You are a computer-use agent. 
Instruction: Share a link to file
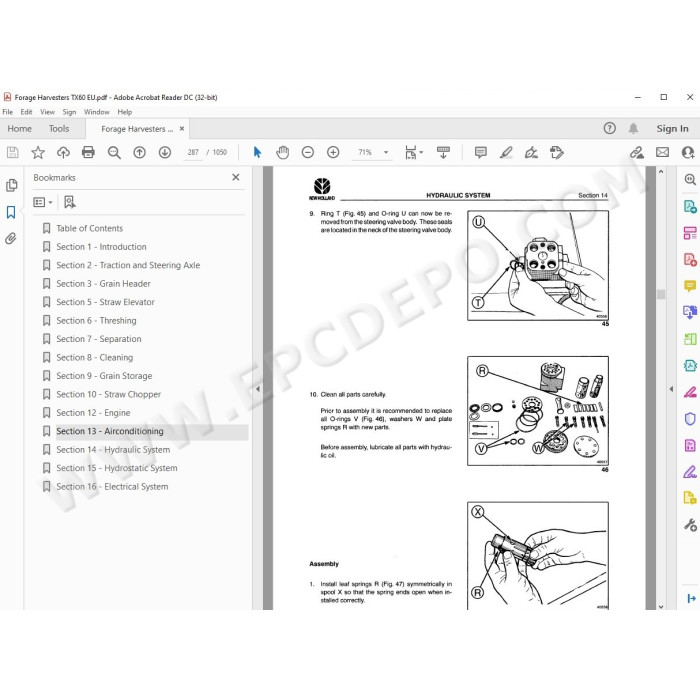point(637,153)
